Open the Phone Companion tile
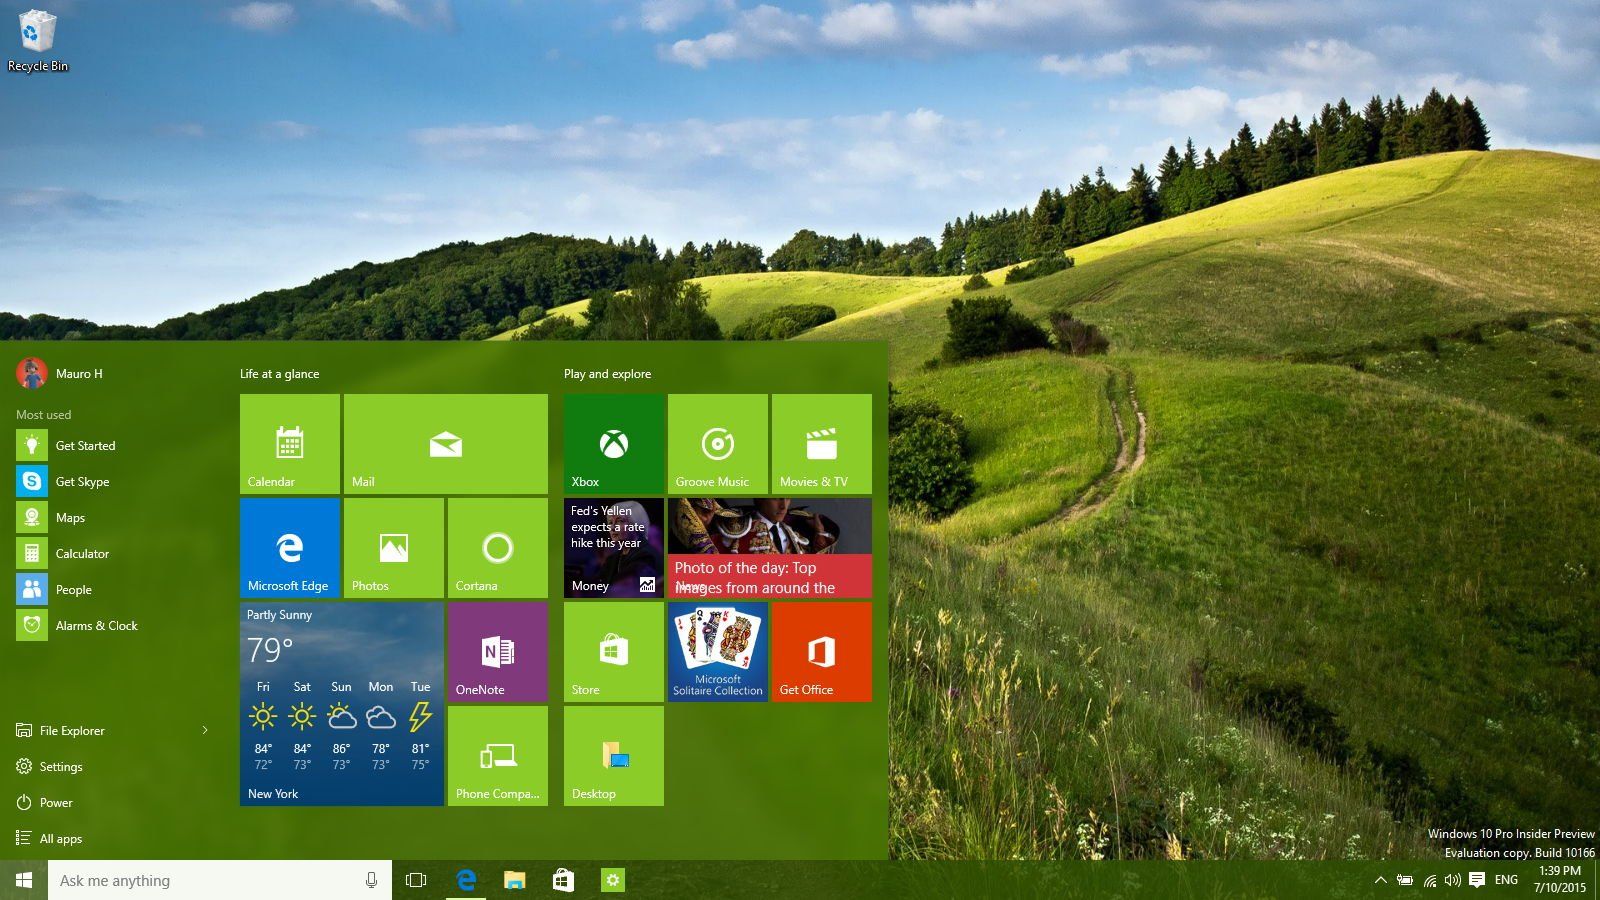Screen dimensions: 1600x900 (498, 756)
